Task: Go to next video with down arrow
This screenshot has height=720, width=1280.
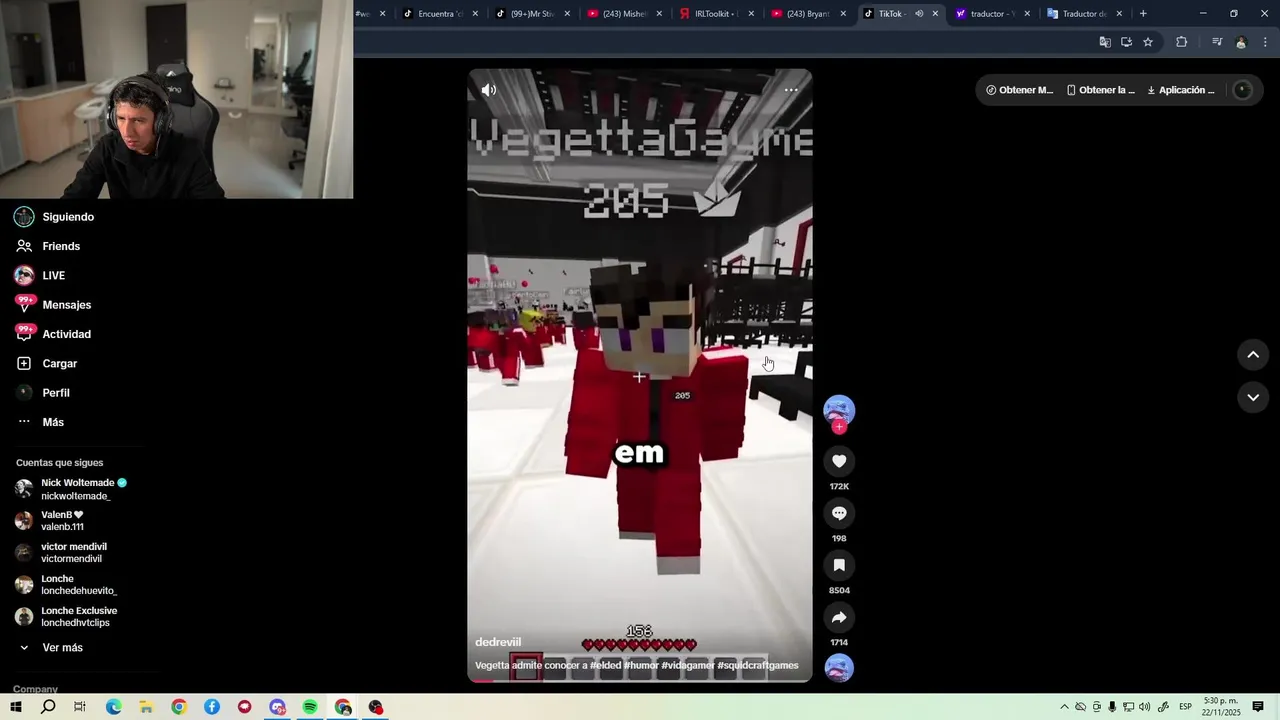Action: (x=1253, y=397)
